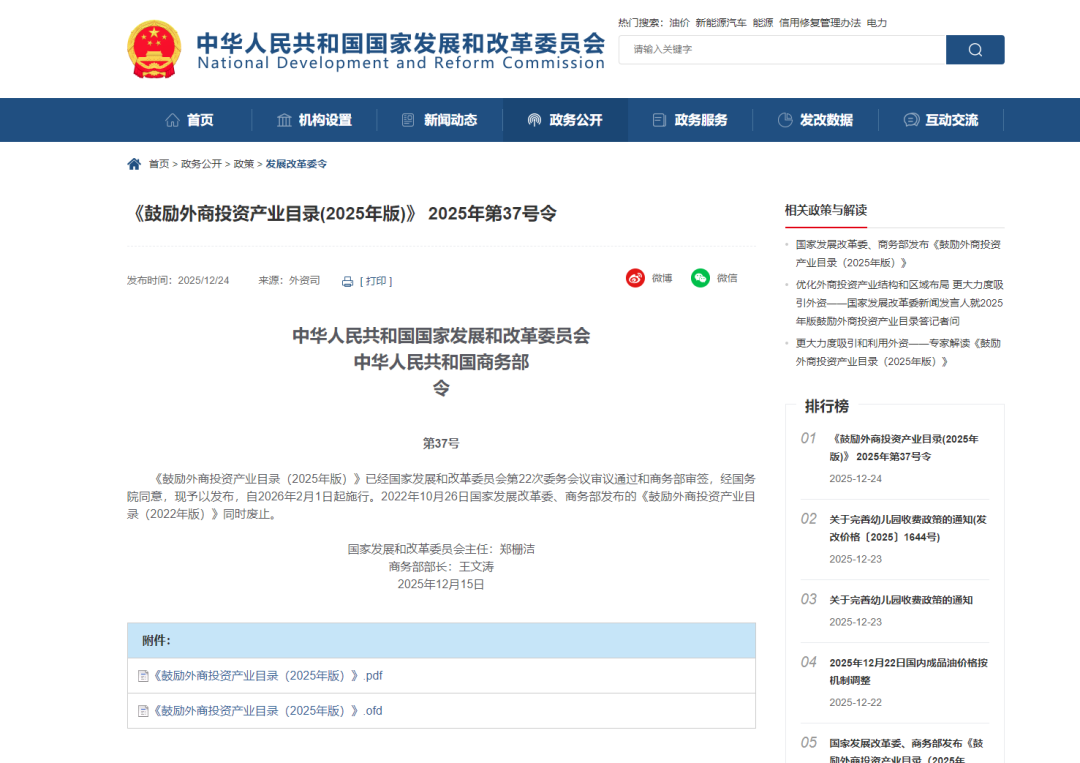The image size is (1080, 763).
Task: Click the search magnifier icon
Action: point(974,49)
